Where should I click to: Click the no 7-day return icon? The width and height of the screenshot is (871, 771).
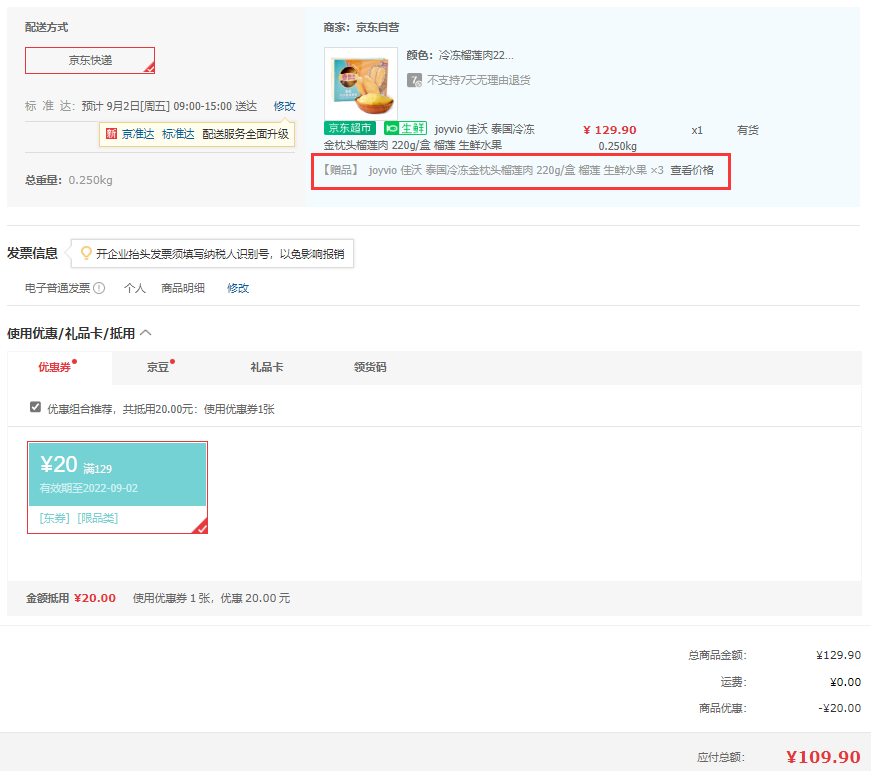(414, 81)
